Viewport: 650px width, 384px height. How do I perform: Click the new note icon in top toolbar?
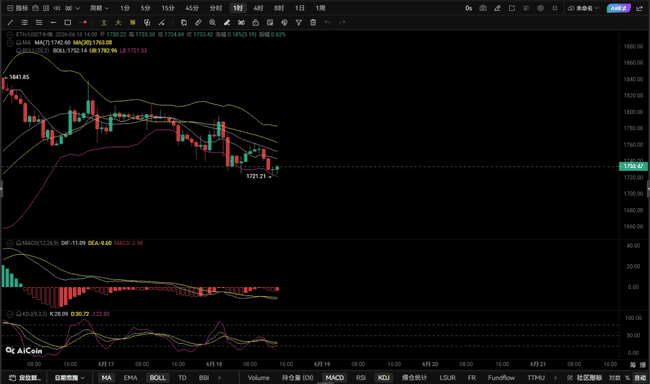click(512, 8)
